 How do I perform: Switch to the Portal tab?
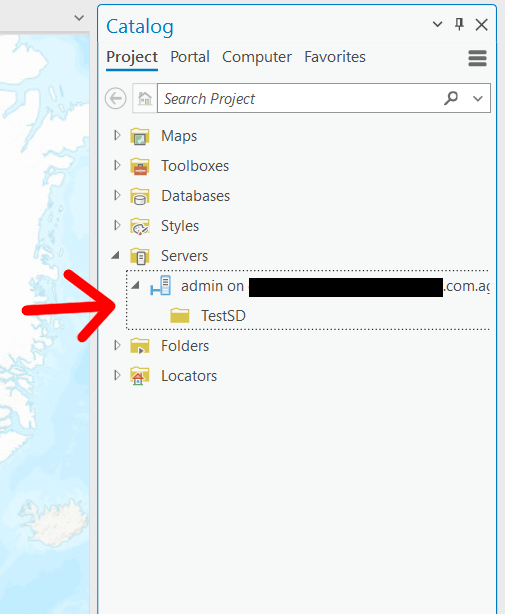(x=190, y=57)
